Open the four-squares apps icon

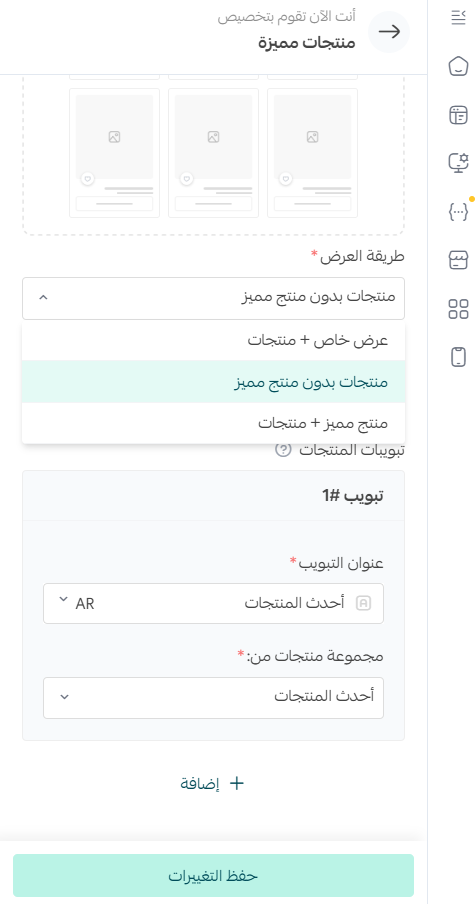(458, 309)
